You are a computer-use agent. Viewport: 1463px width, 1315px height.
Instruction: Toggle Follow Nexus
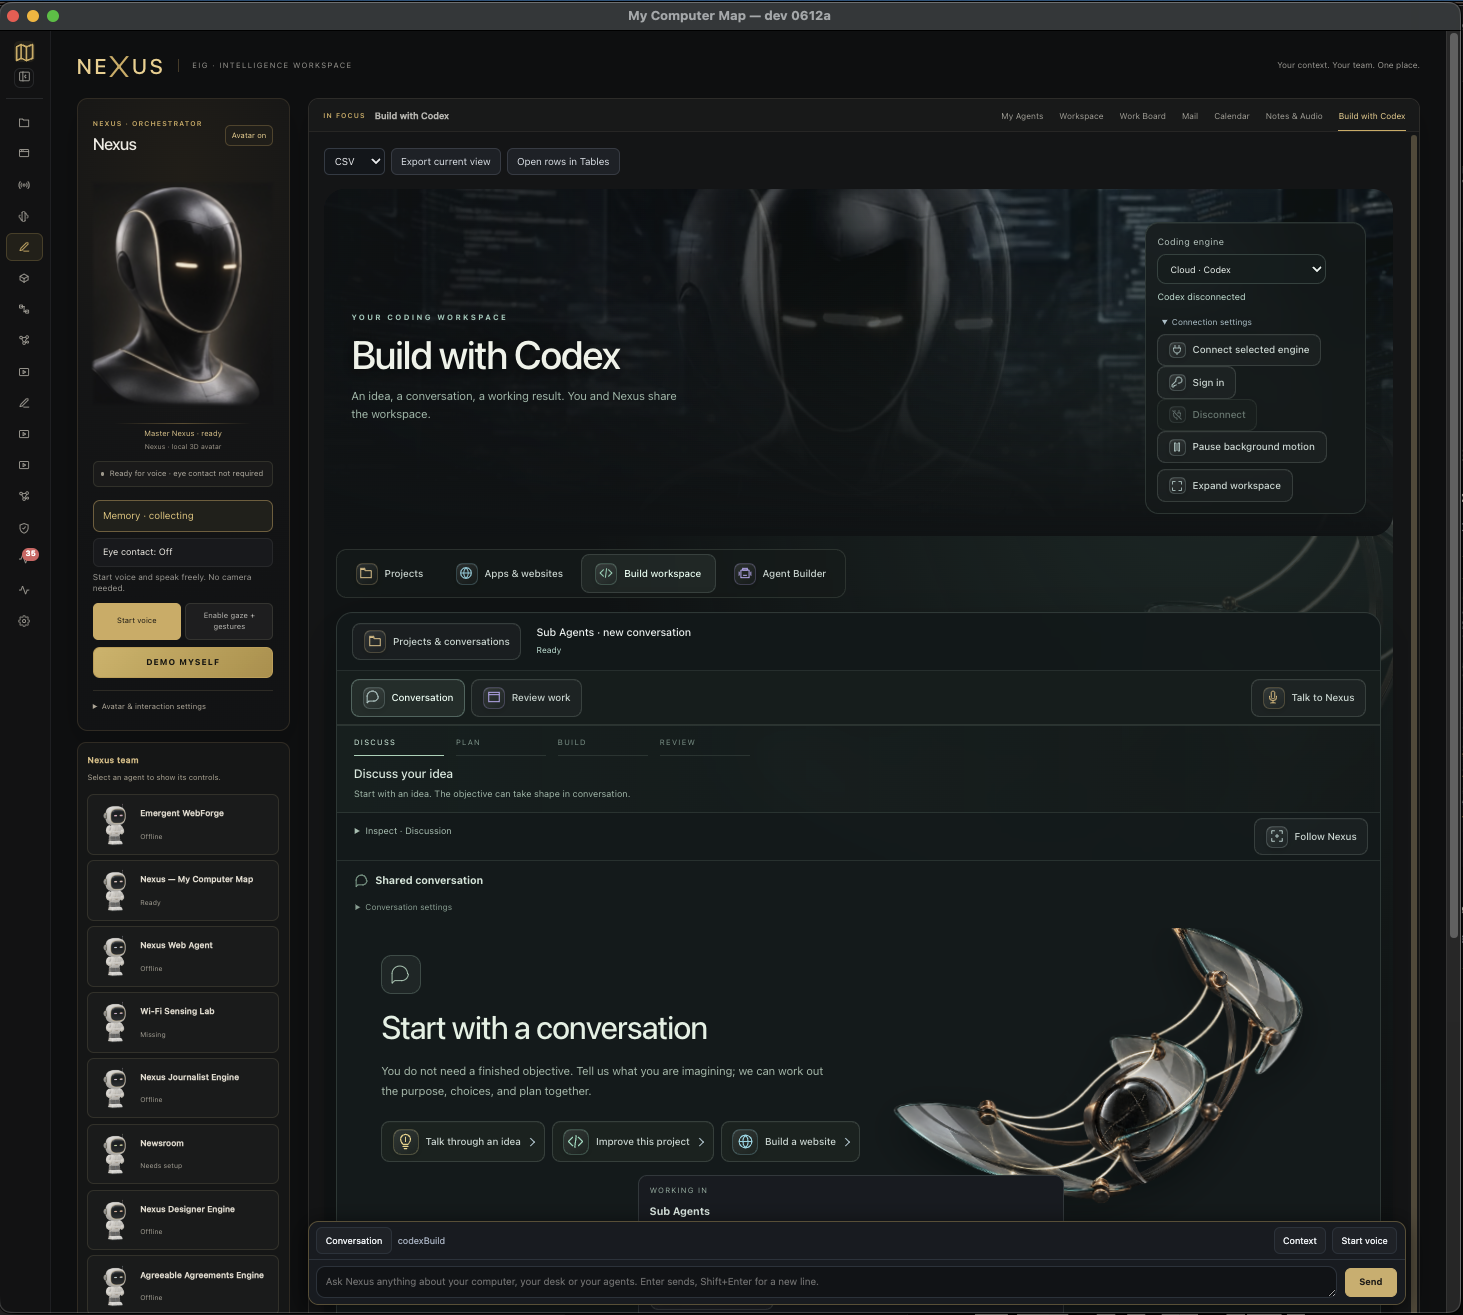tap(1311, 837)
